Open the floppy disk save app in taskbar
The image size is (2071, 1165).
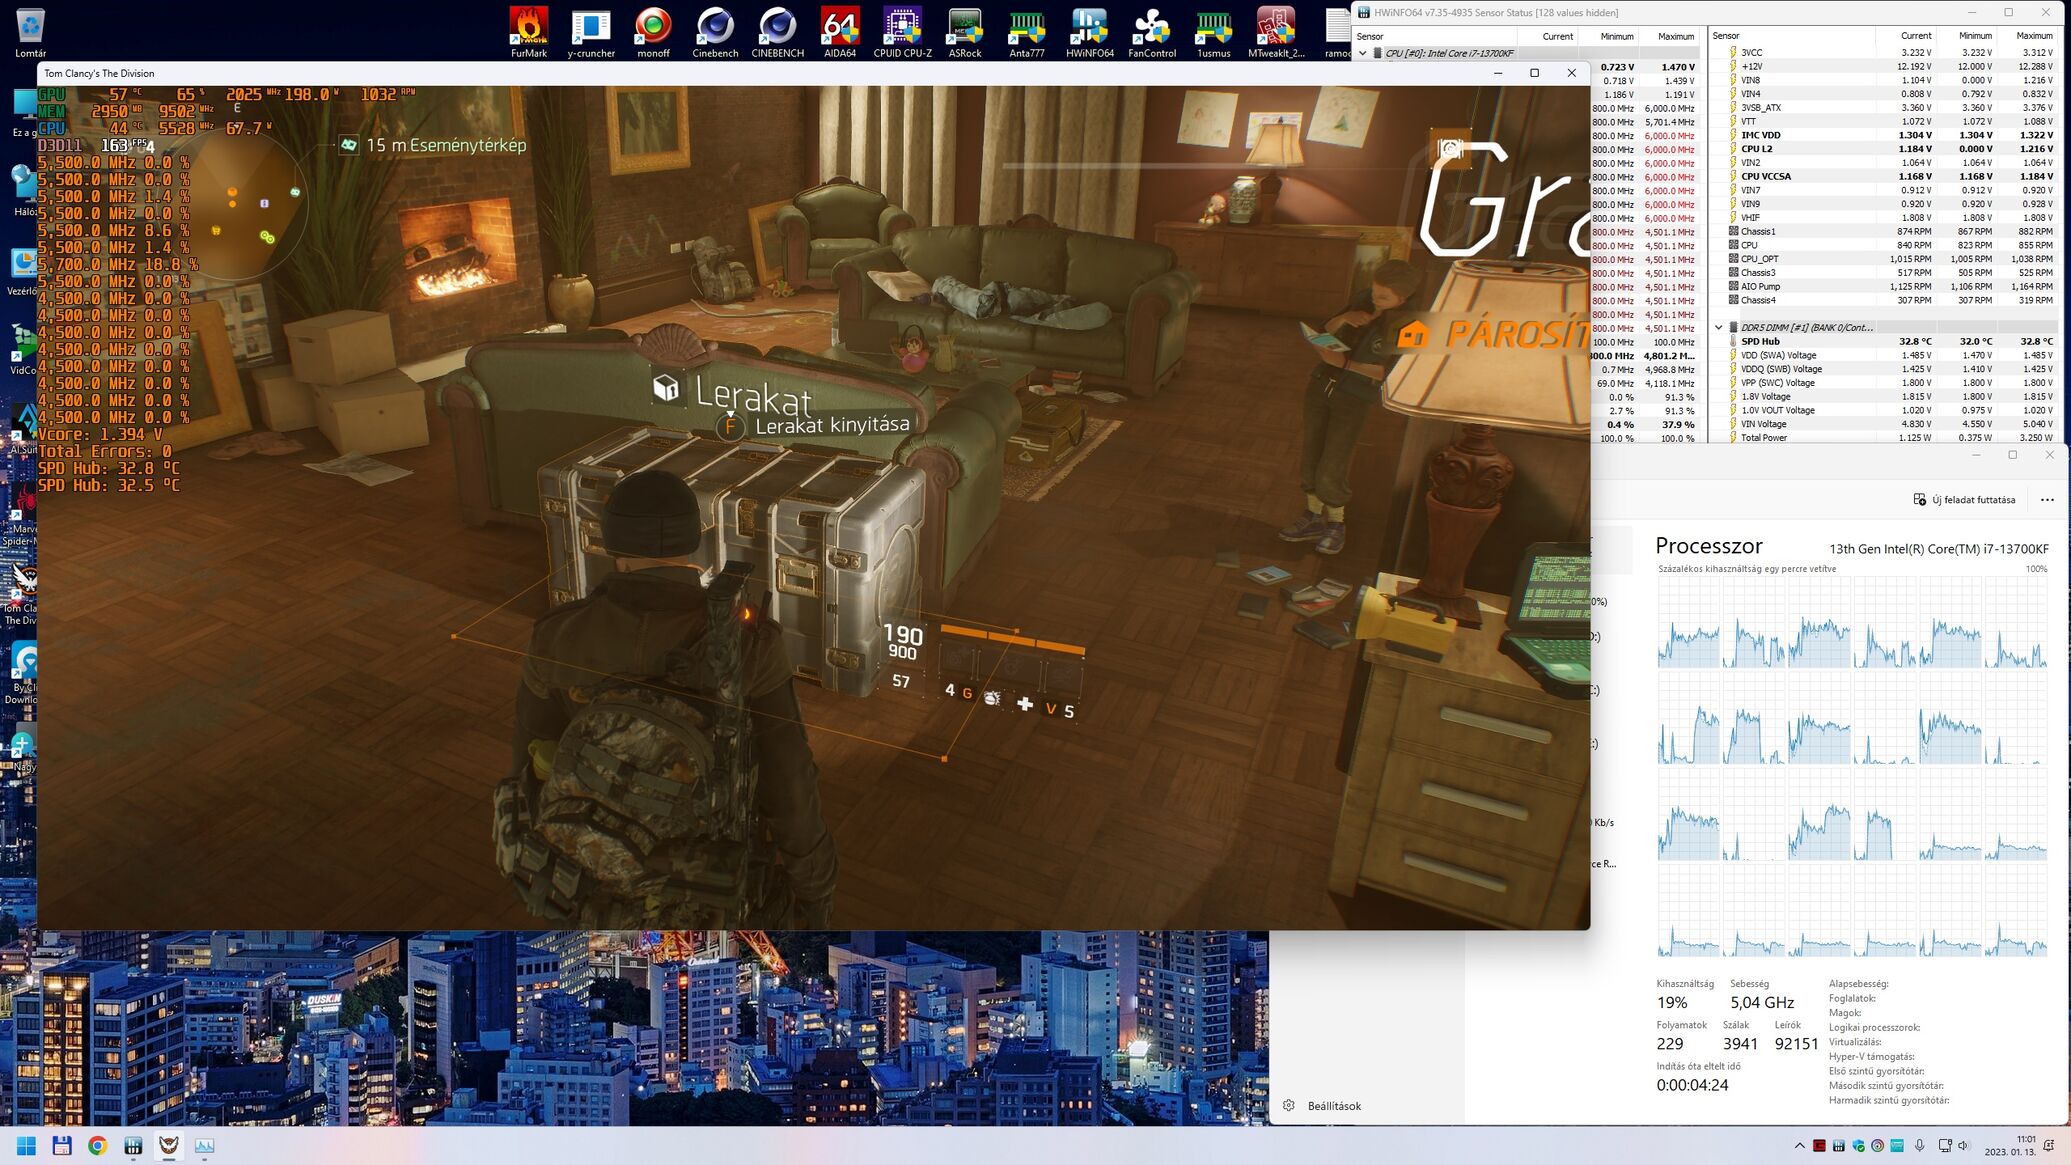pyautogui.click(x=62, y=1146)
